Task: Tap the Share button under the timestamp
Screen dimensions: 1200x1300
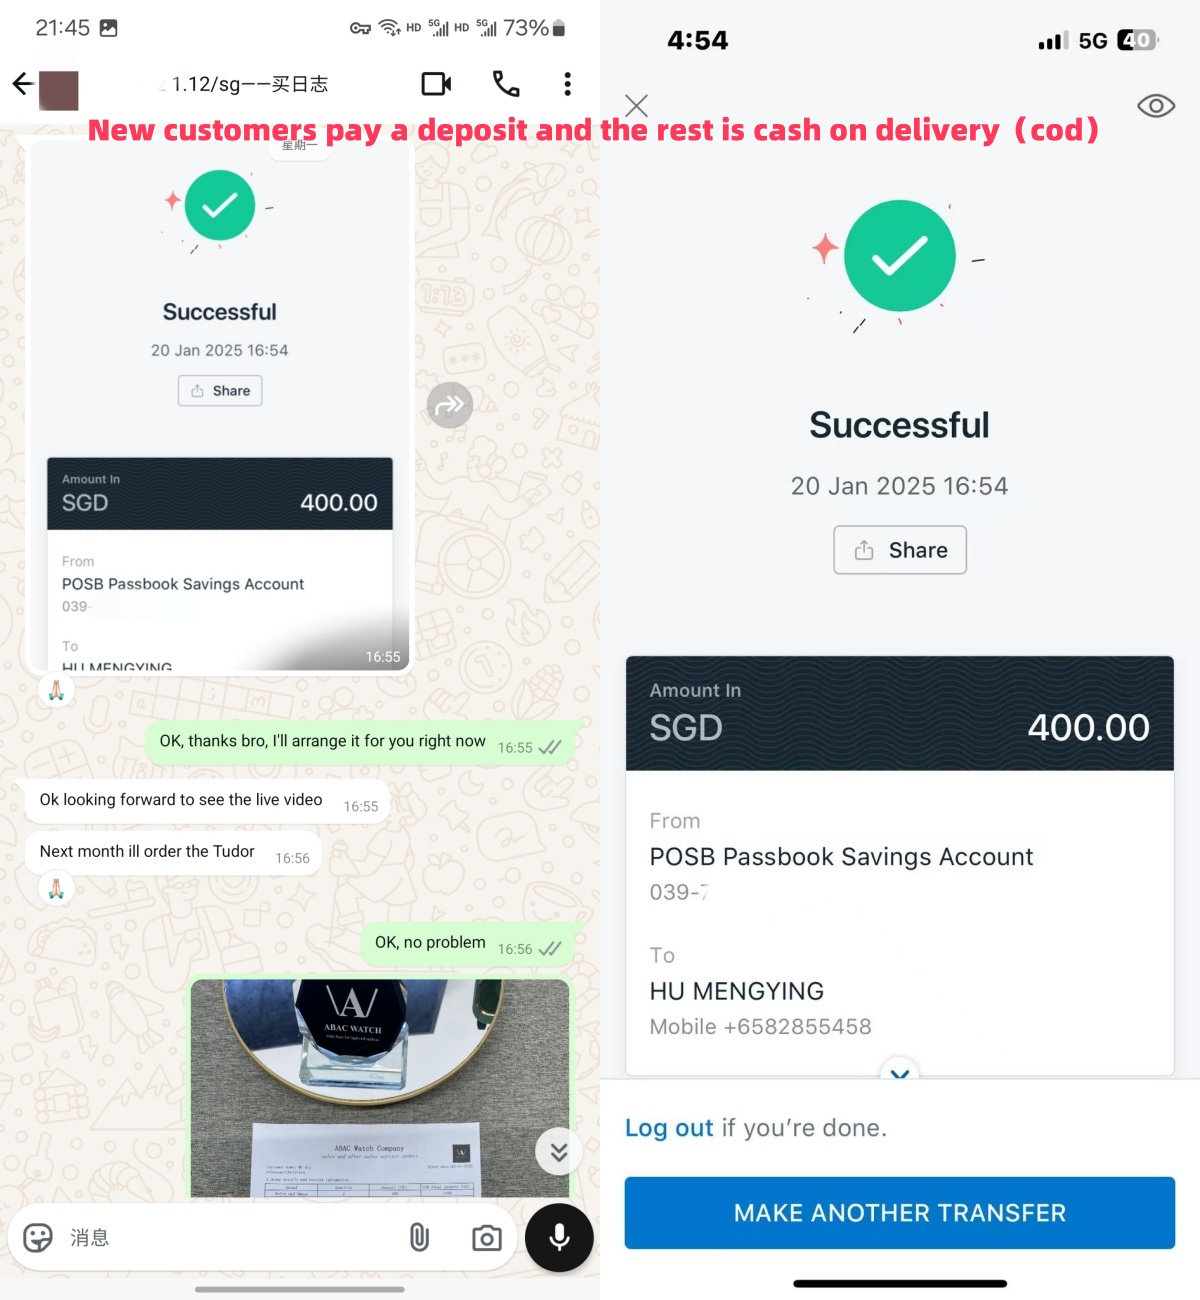Action: coord(900,550)
